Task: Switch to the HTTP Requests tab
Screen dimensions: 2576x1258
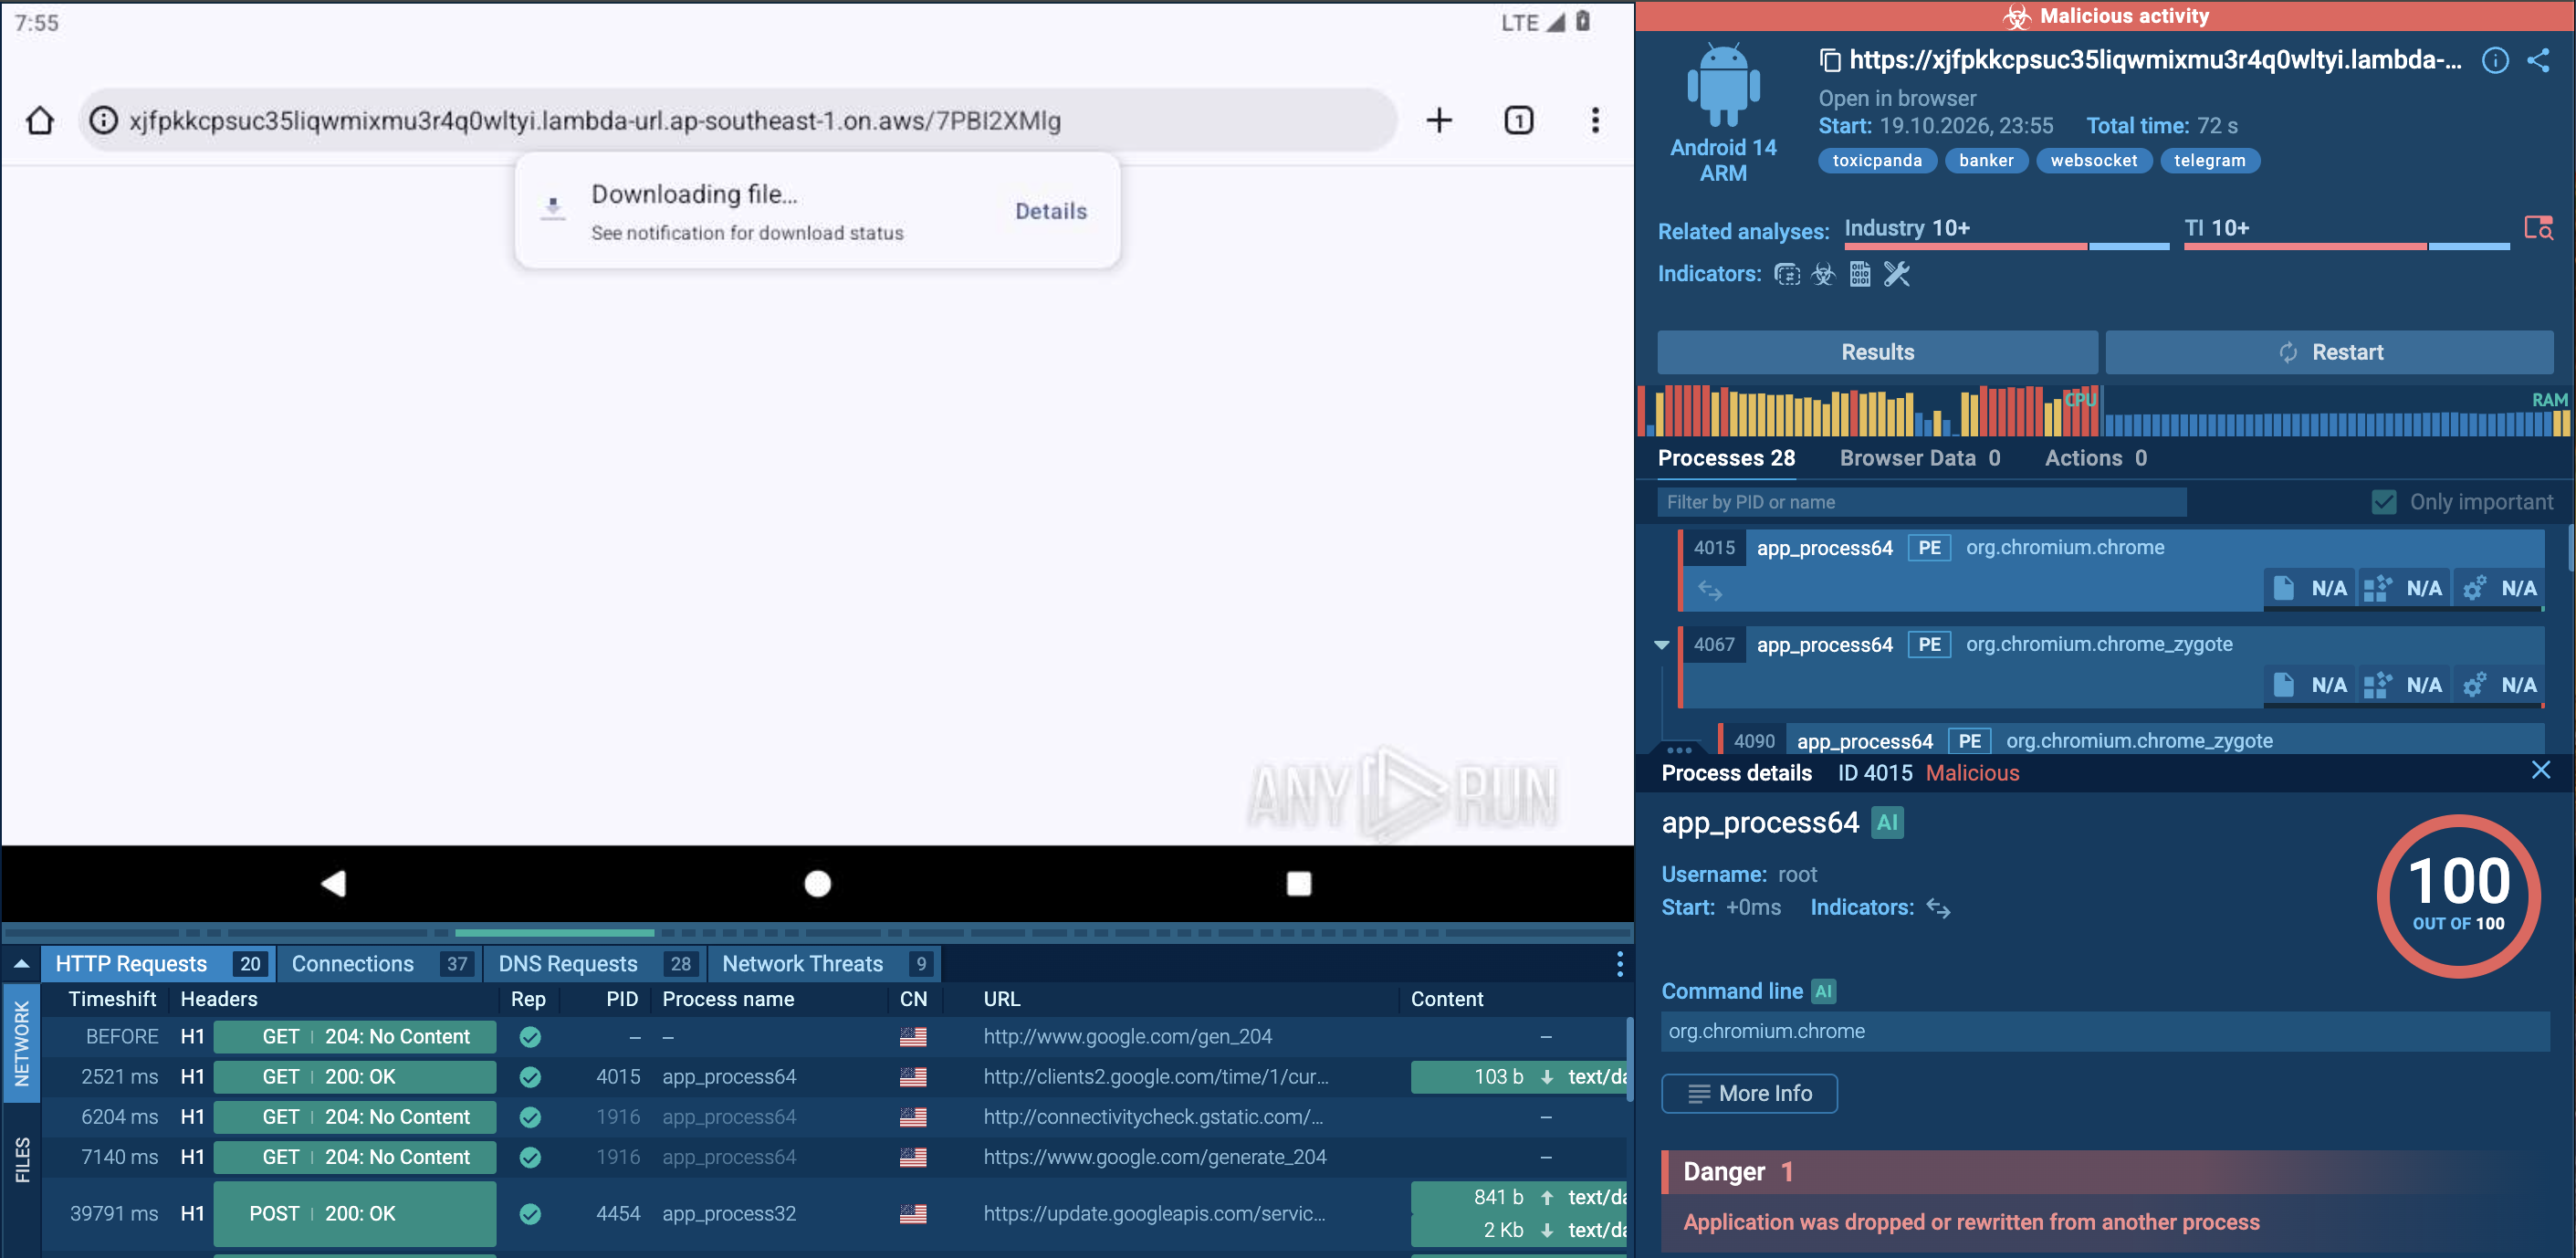Action: (x=158, y=964)
